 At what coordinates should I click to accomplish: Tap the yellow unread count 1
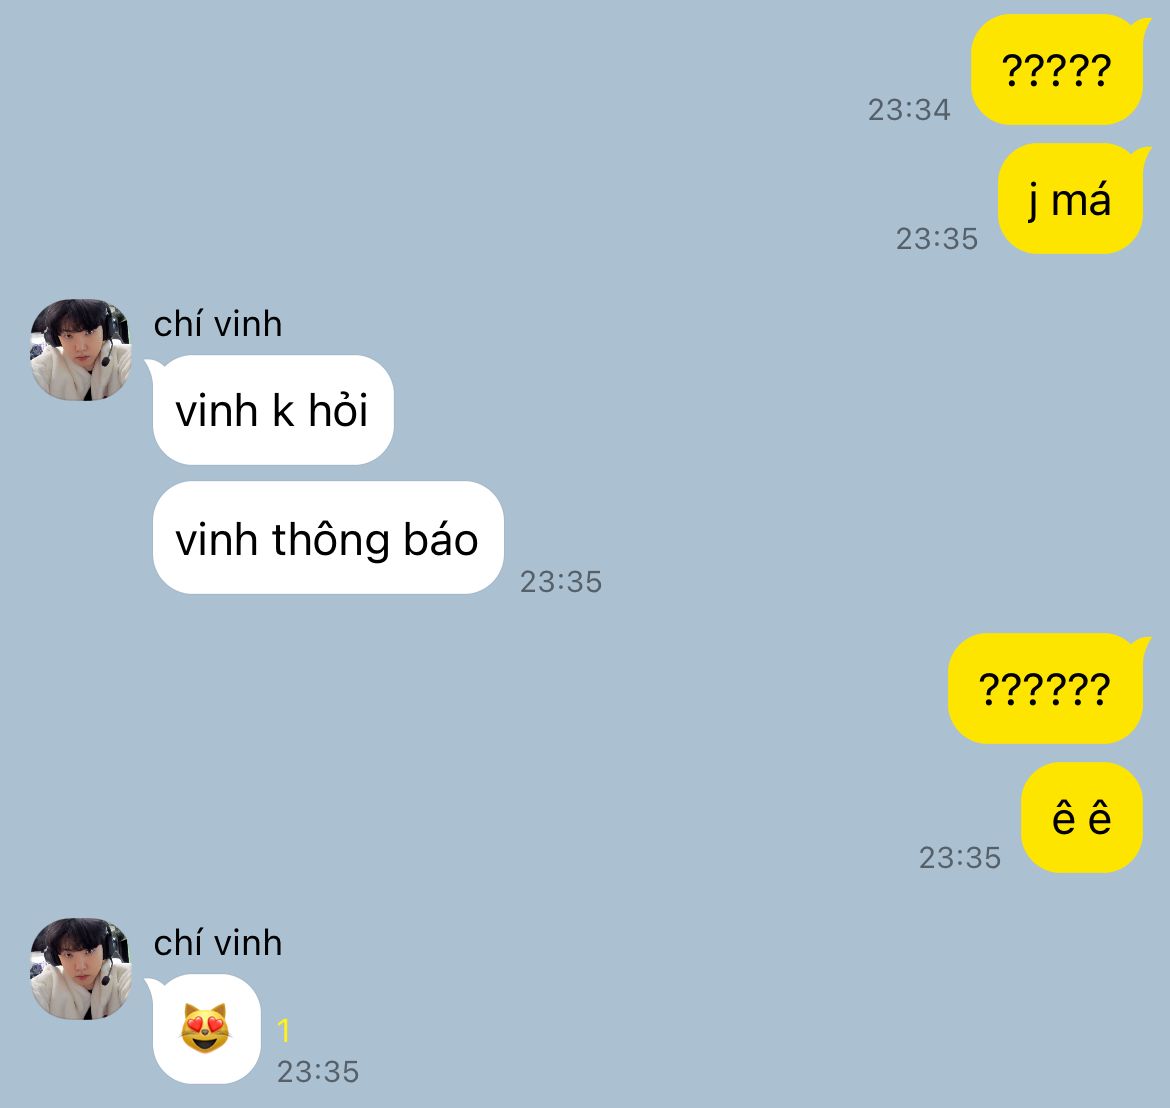(x=284, y=1030)
